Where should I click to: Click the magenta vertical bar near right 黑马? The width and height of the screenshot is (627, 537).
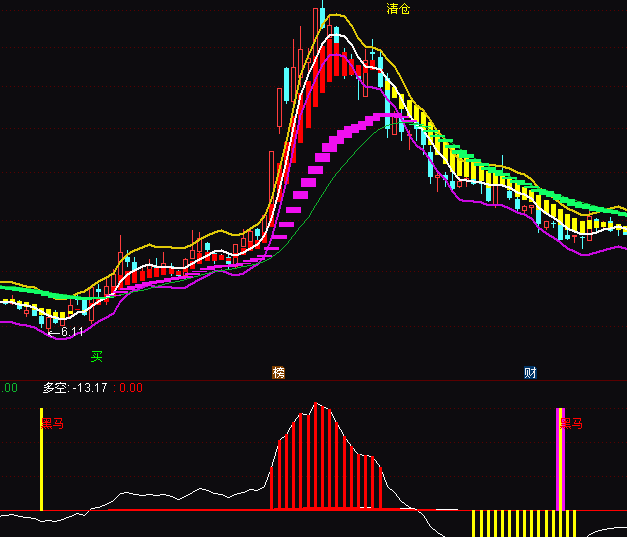[x=560, y=460]
